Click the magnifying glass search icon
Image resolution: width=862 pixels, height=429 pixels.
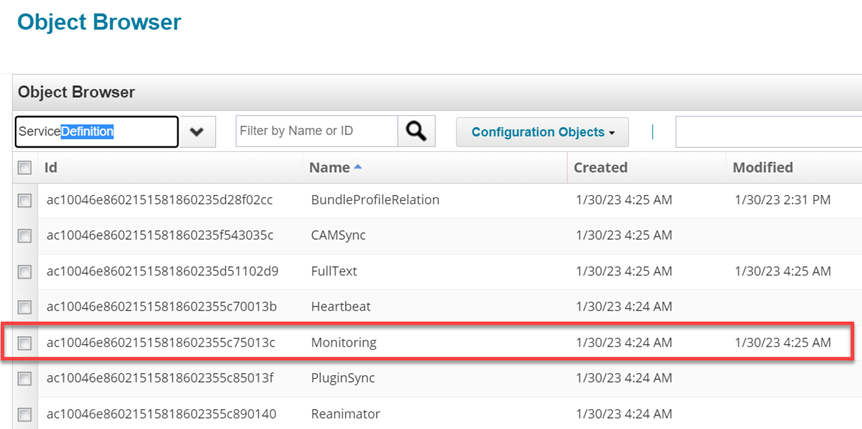tap(416, 131)
